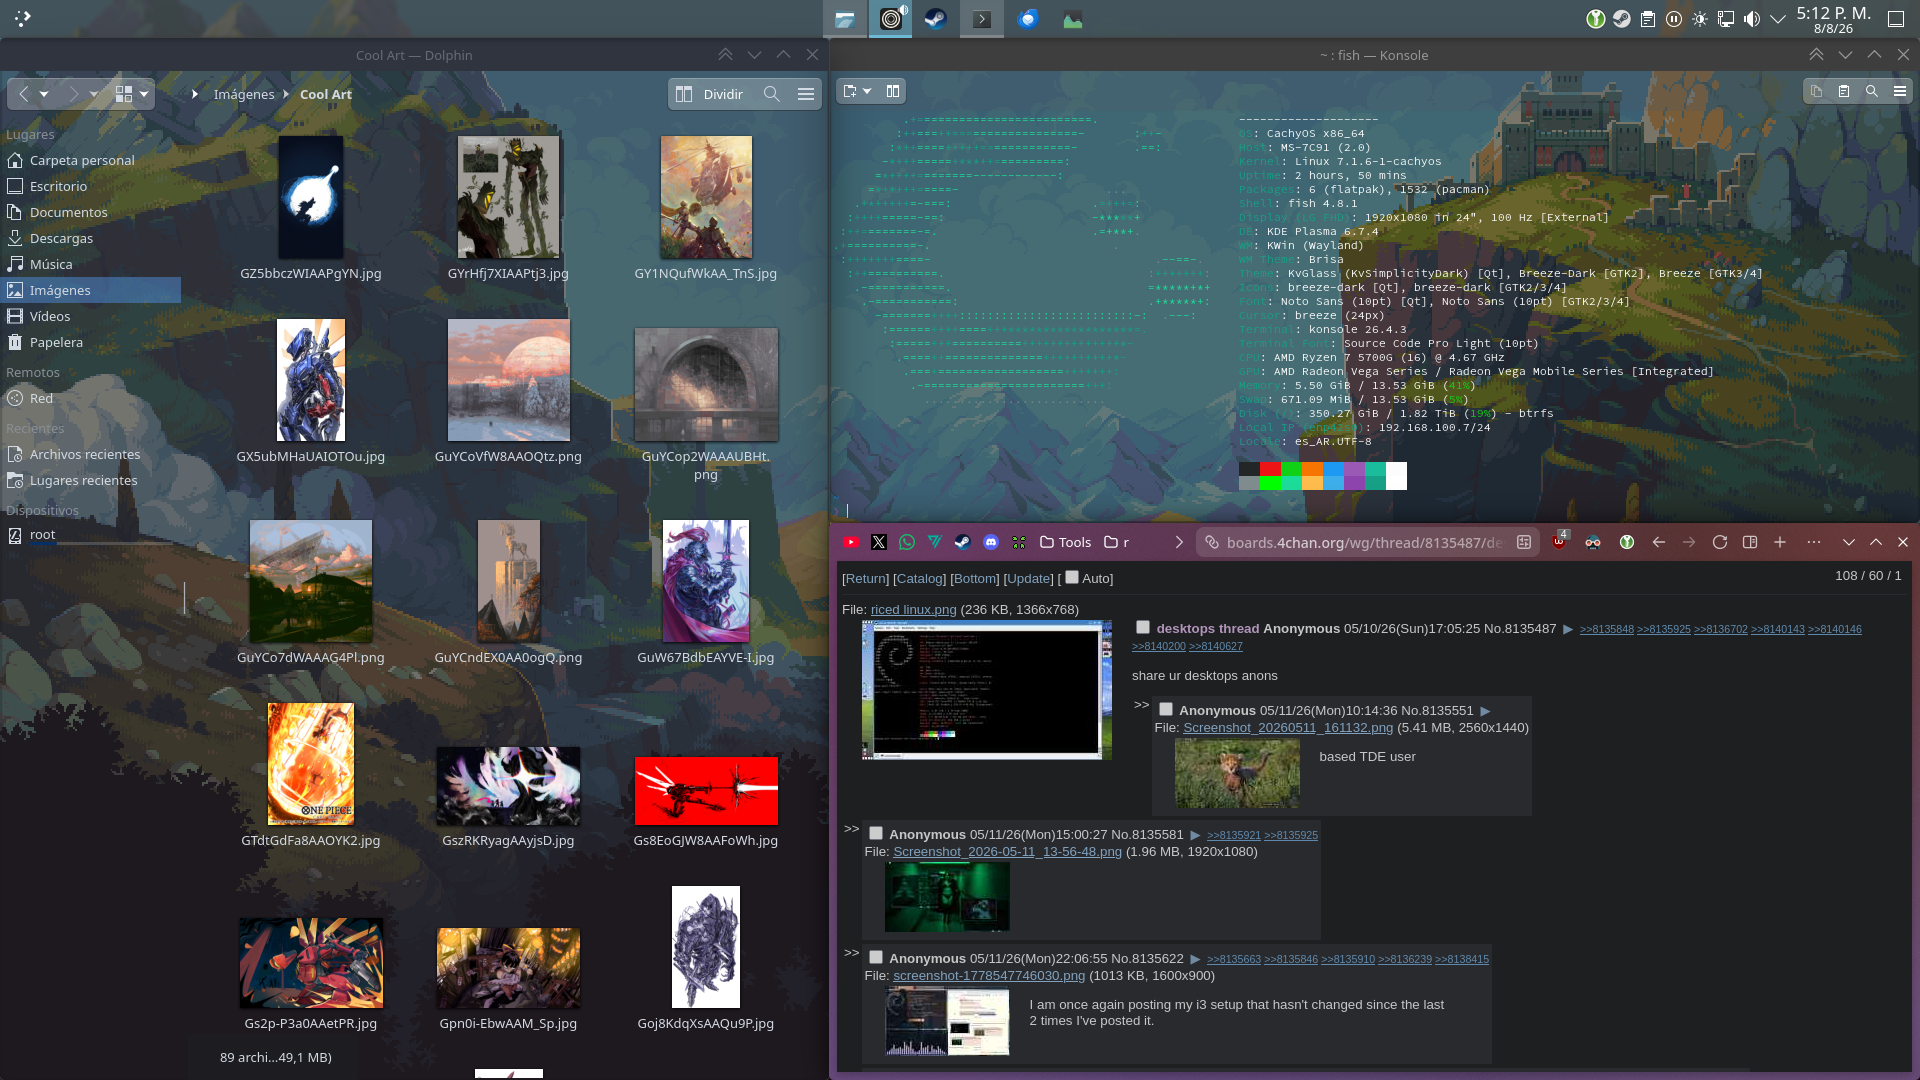Open the post menu arrow for No.8135487
This screenshot has height=1080, width=1920.
pyautogui.click(x=1568, y=629)
